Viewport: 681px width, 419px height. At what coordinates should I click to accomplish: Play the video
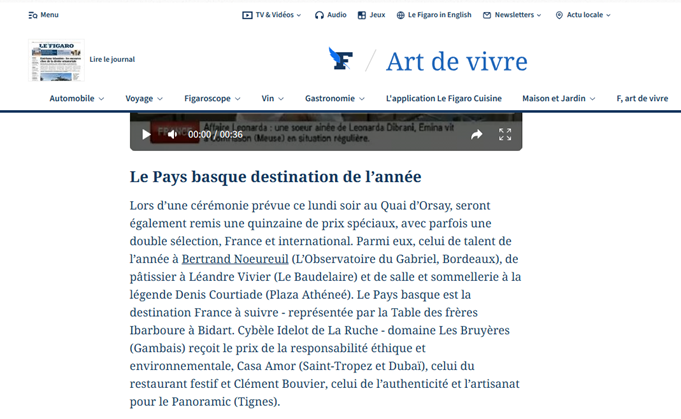pyautogui.click(x=147, y=134)
